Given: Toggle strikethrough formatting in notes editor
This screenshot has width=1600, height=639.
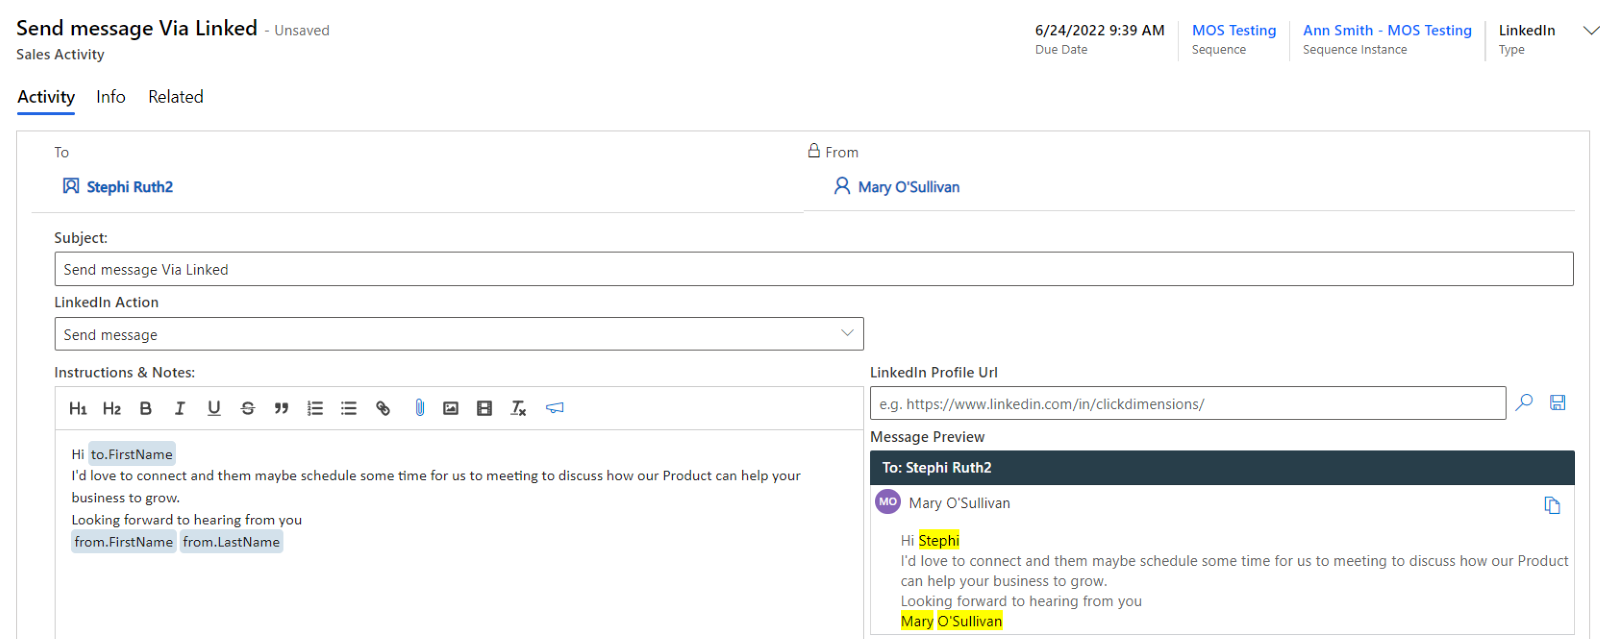Looking at the screenshot, I should tap(248, 408).
